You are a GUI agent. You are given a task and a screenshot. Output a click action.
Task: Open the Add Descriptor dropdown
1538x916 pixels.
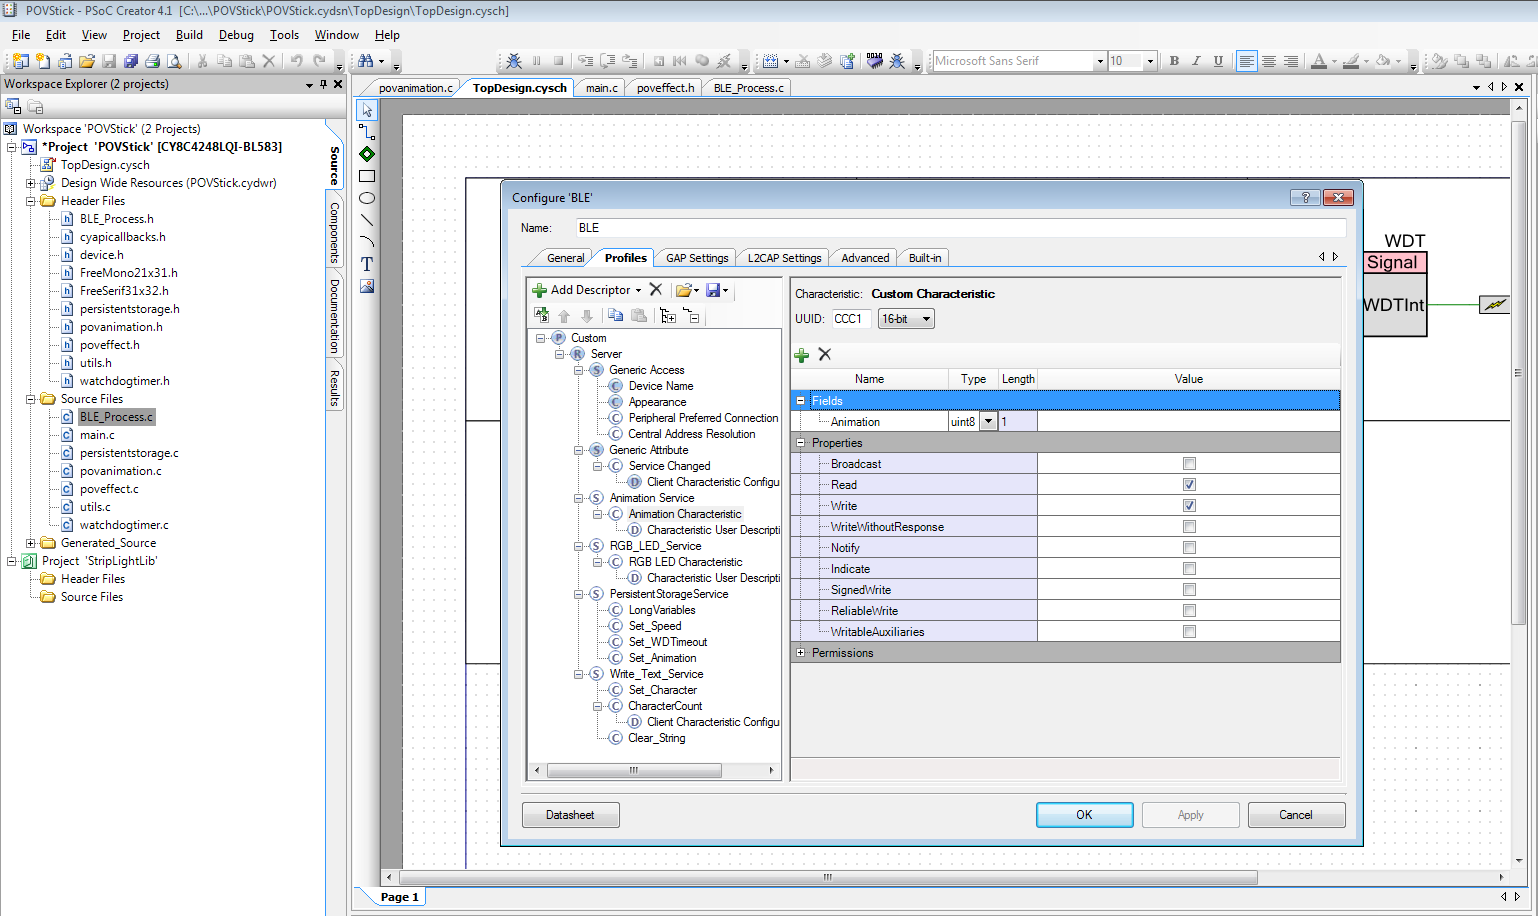click(639, 290)
